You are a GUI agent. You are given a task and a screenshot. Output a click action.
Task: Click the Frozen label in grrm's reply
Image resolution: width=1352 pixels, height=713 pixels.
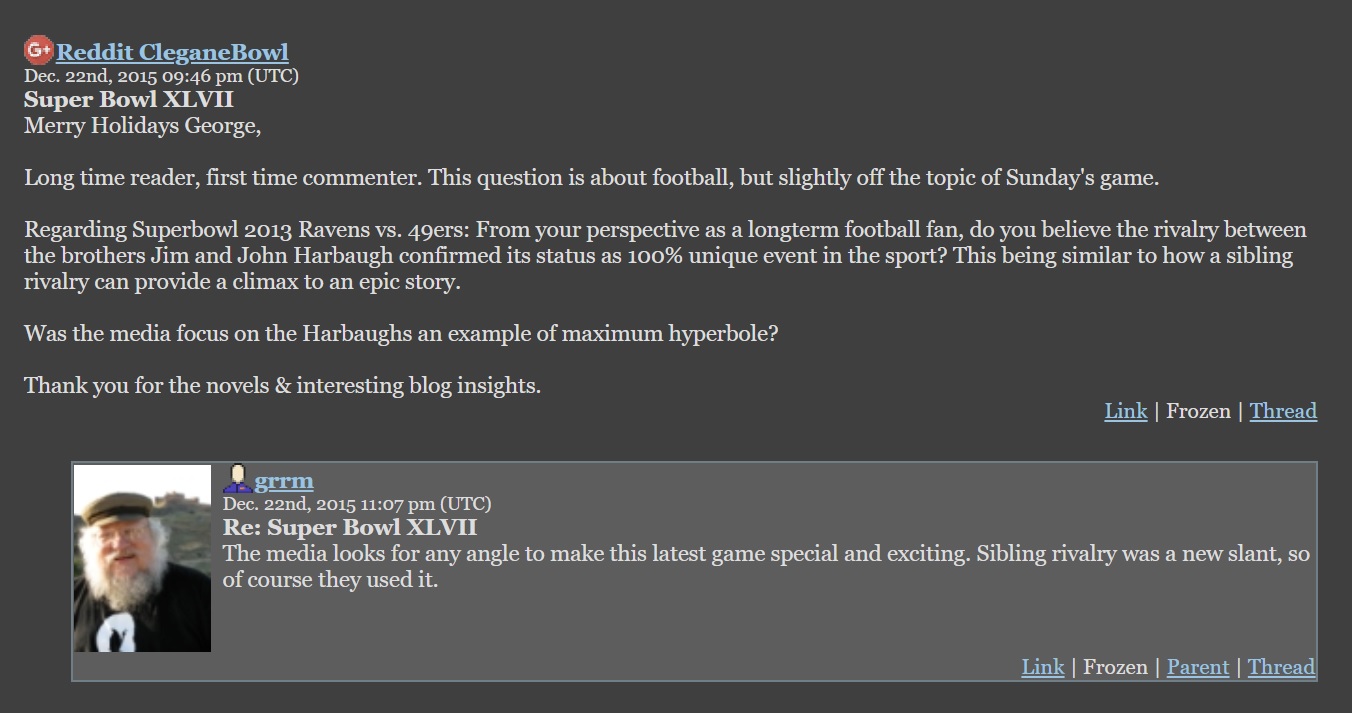tap(1115, 667)
